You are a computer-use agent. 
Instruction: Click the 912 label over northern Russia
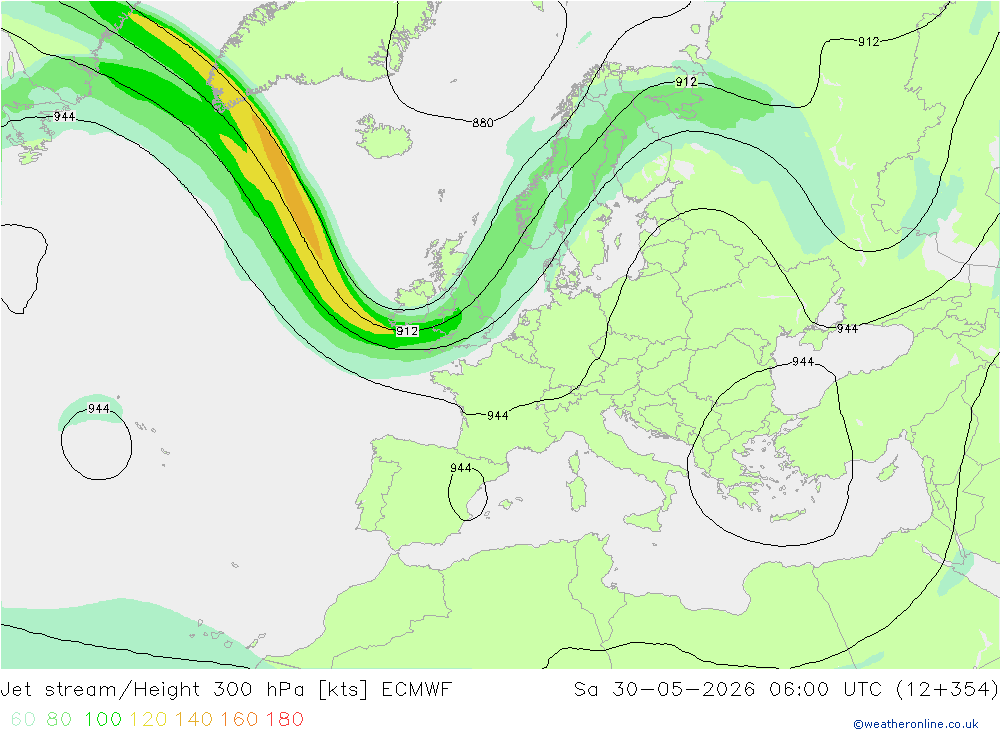[x=869, y=41]
